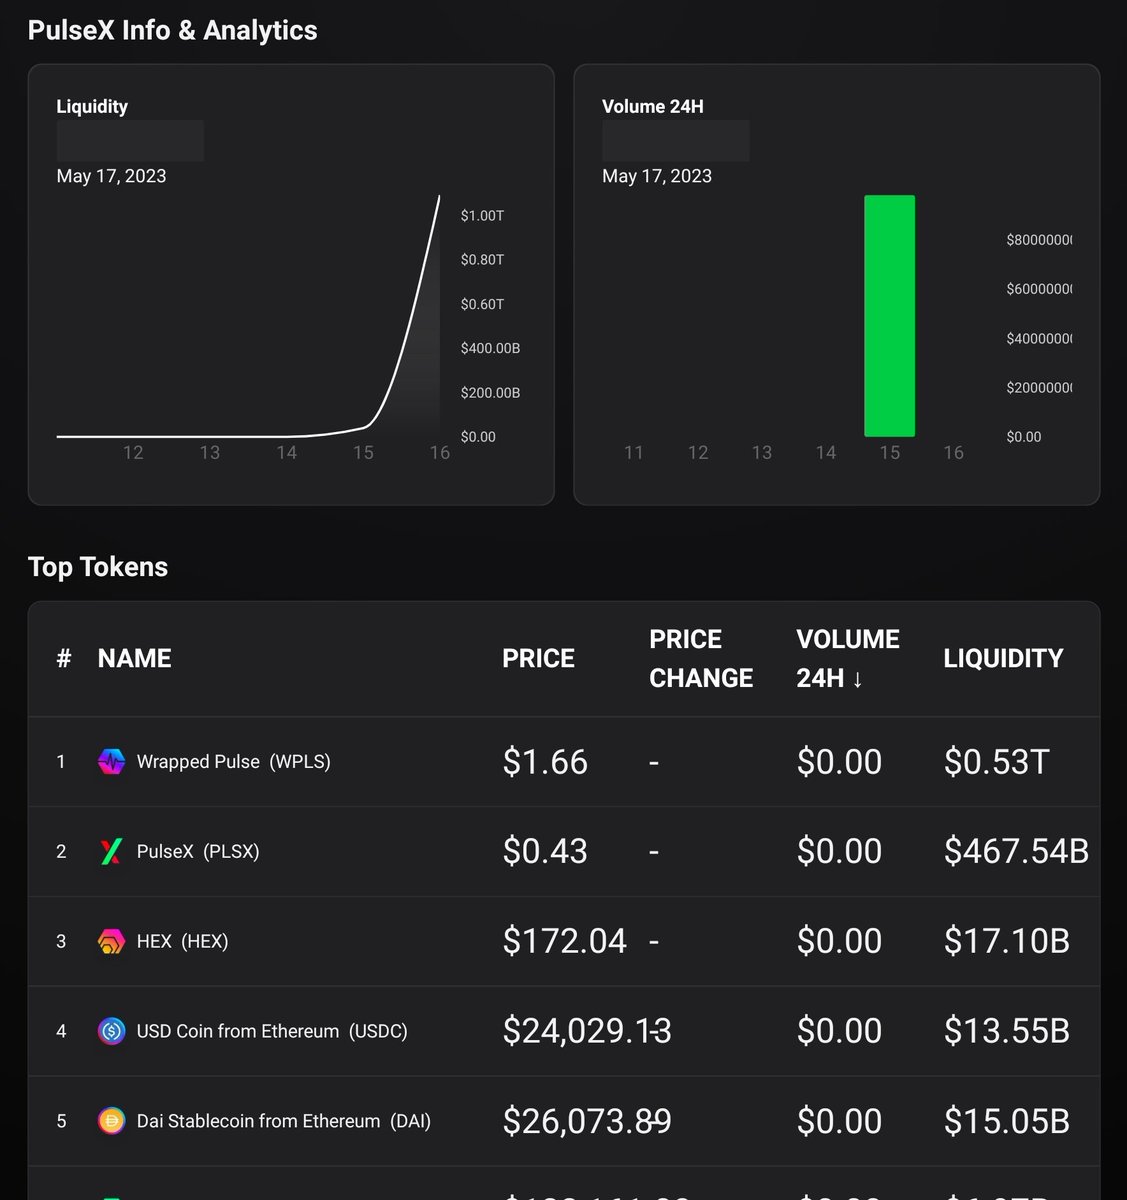Click the $0.60T axis label on Liquidity chart

482,304
